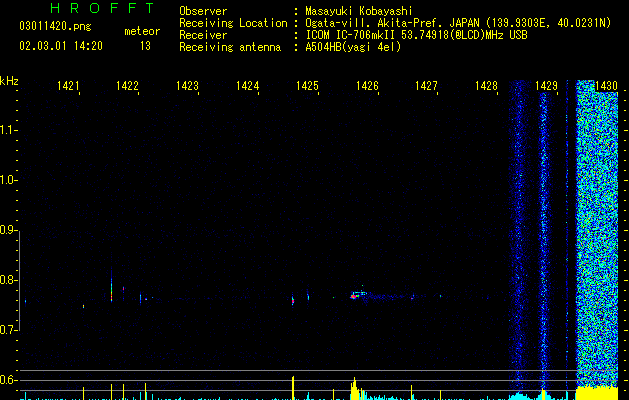Click the 0.8 kHz frequency label
Screen dimensions: 629x400
click(8, 280)
